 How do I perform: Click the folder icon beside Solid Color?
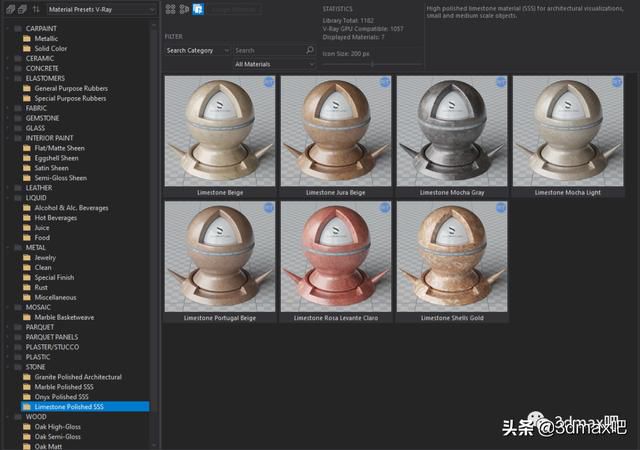click(x=27, y=48)
